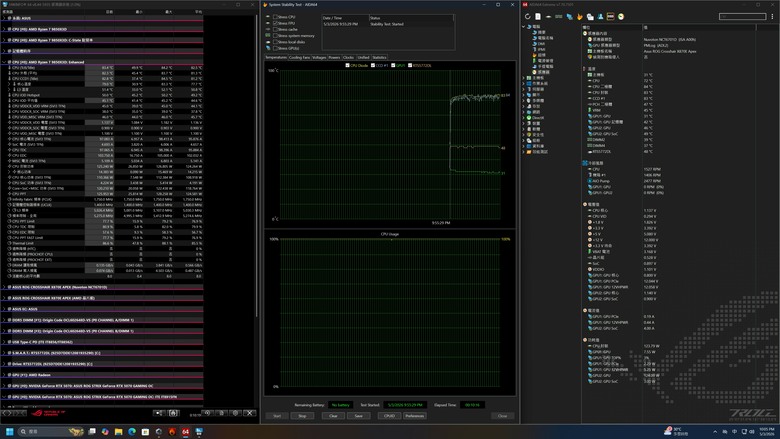Click the refresh icon in AIDA64 Extreme toolbar

527,16
